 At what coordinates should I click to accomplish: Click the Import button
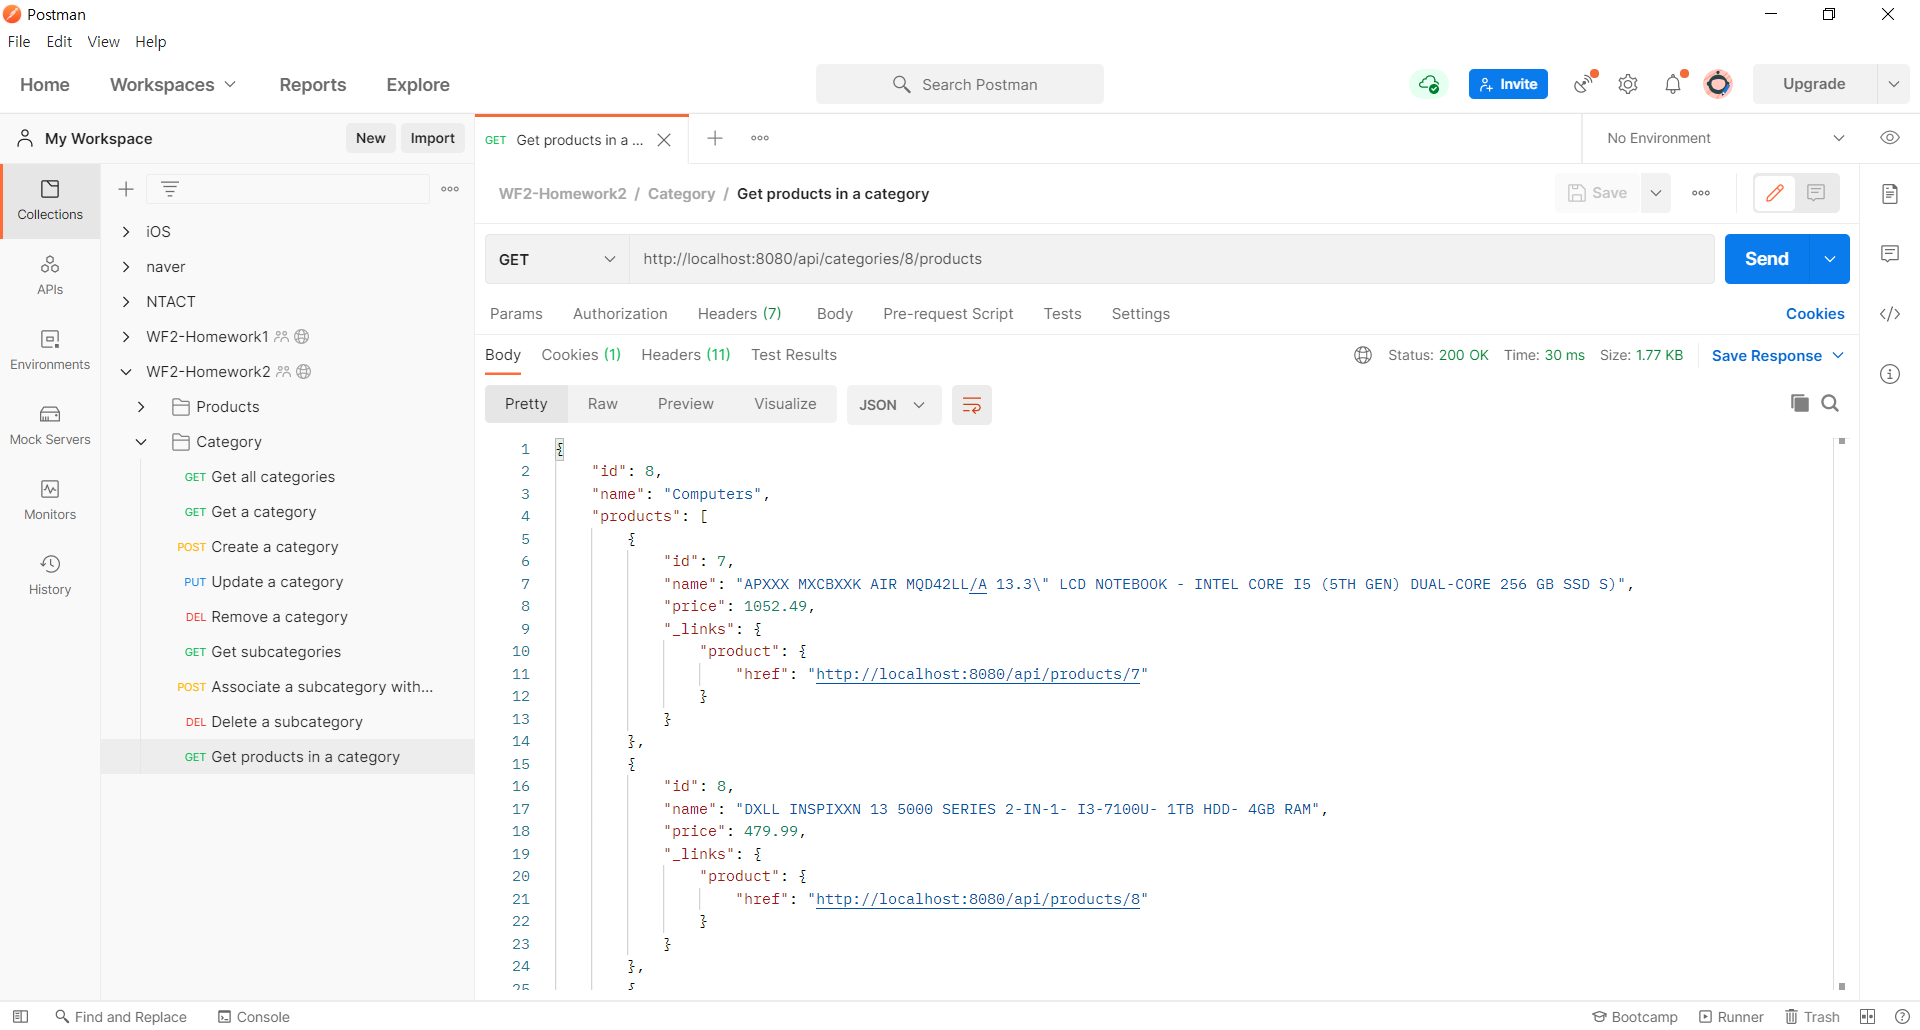pyautogui.click(x=432, y=138)
